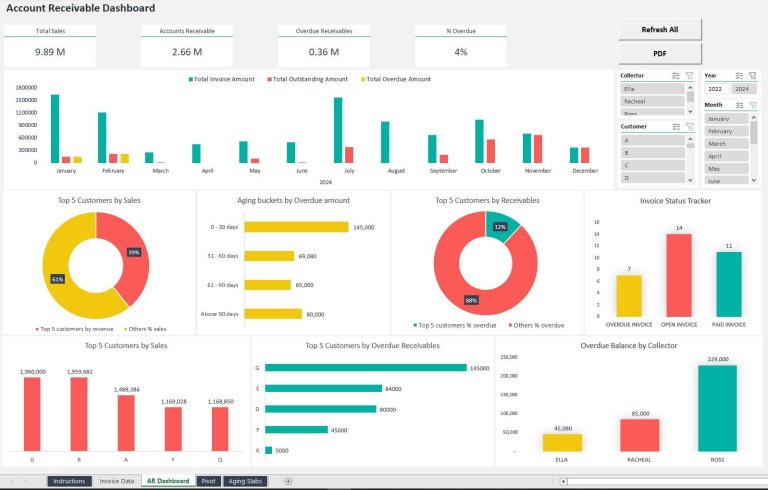Select customer B in the Customer slicer
Image resolution: width=768 pixels, height=490 pixels.
[x=652, y=153]
